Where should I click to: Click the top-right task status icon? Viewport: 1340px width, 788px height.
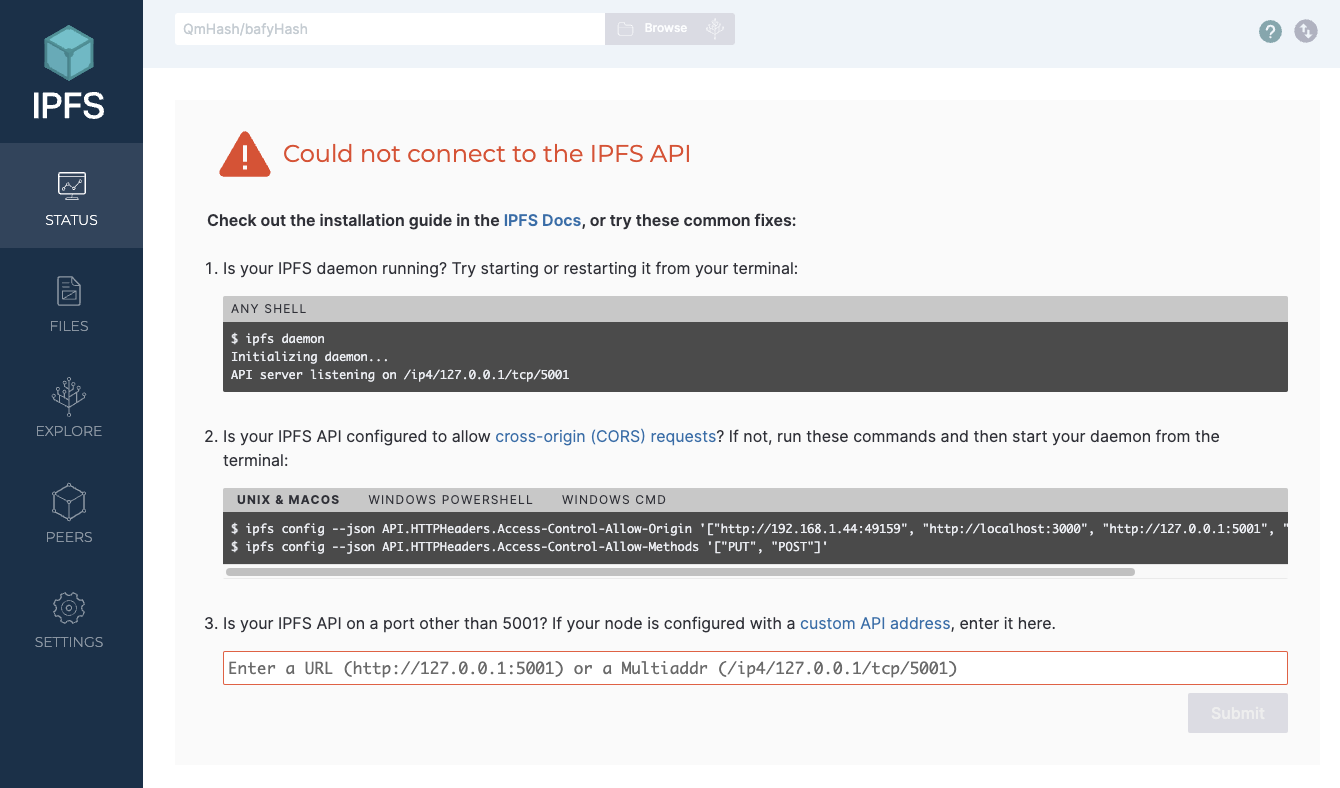pyautogui.click(x=1305, y=31)
